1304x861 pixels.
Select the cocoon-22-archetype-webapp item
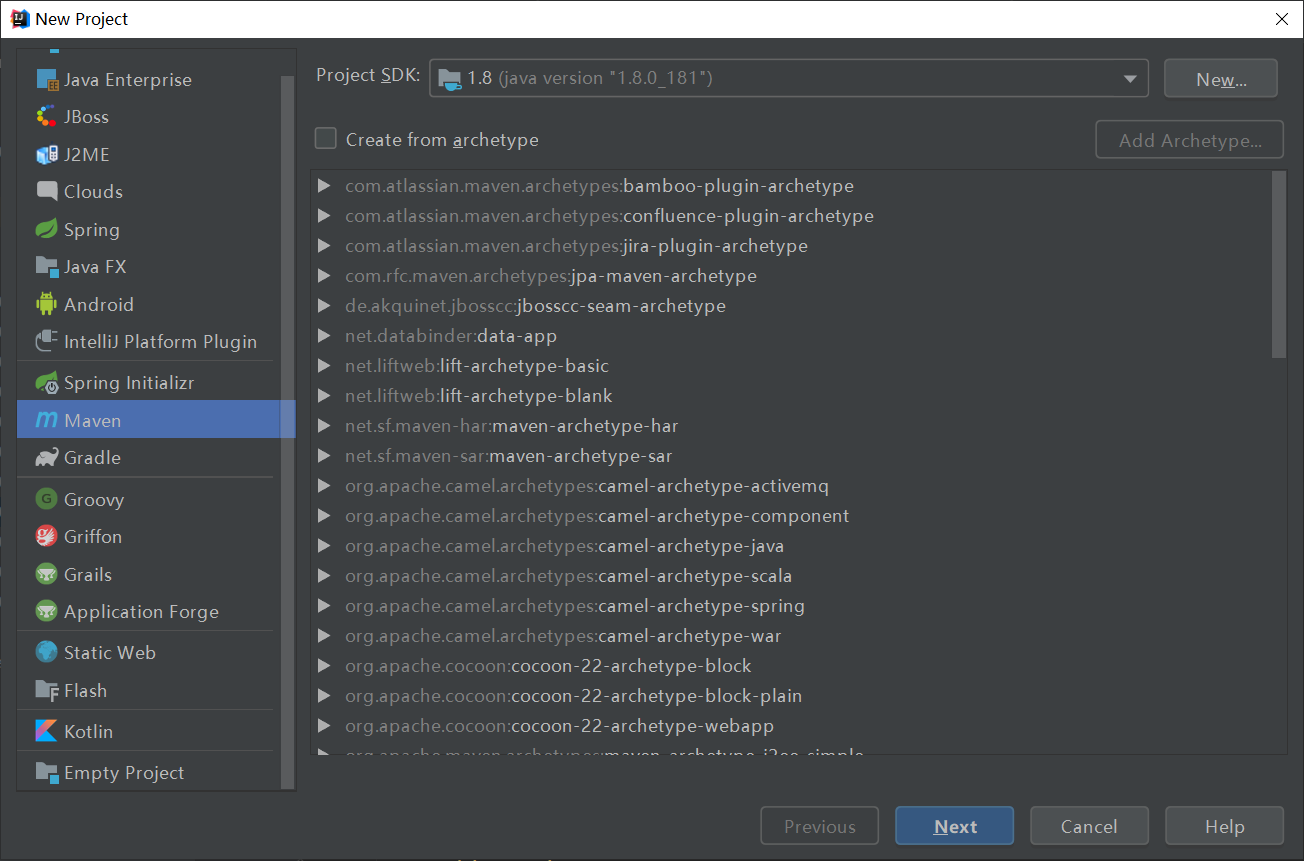642,726
